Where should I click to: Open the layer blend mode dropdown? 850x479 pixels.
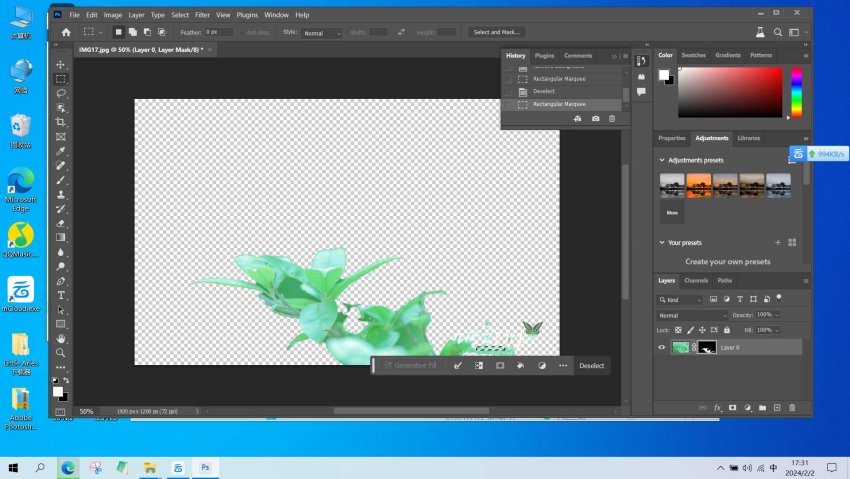point(692,315)
